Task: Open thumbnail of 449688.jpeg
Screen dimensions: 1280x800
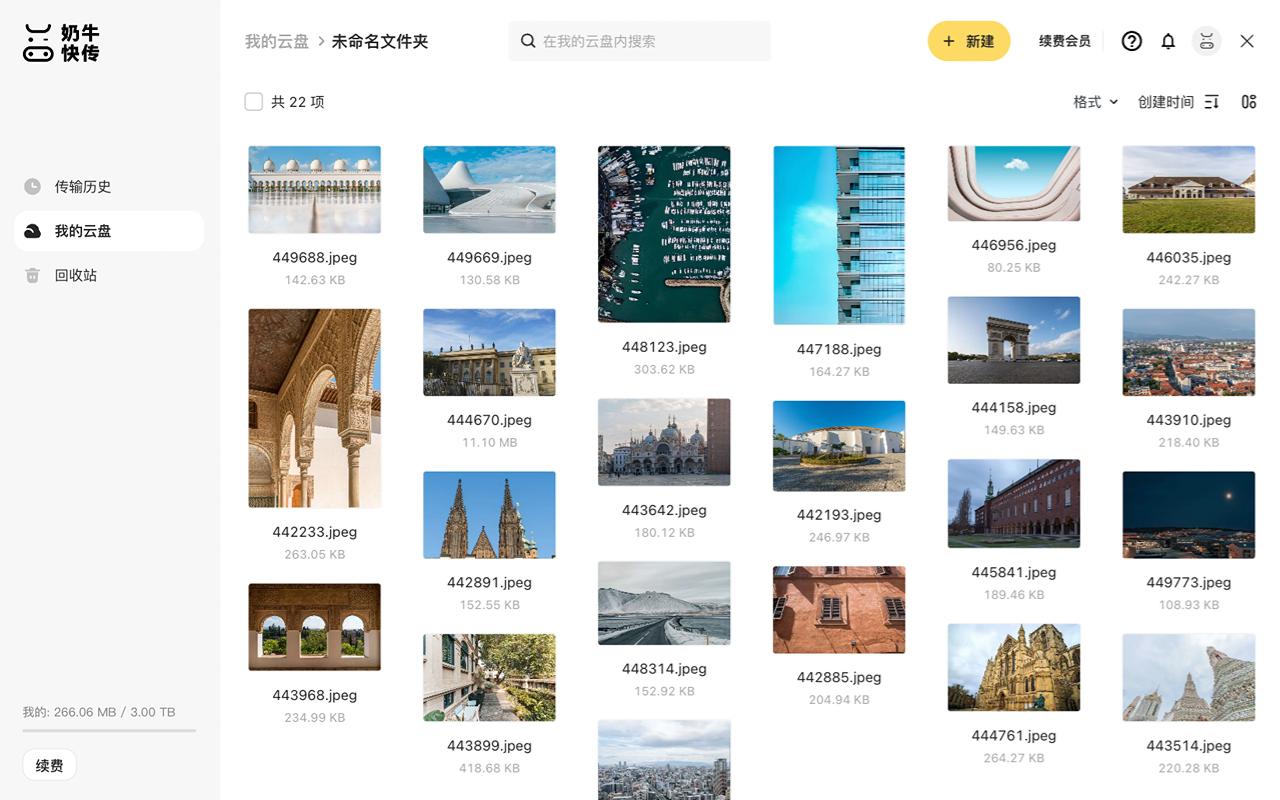Action: tap(315, 190)
